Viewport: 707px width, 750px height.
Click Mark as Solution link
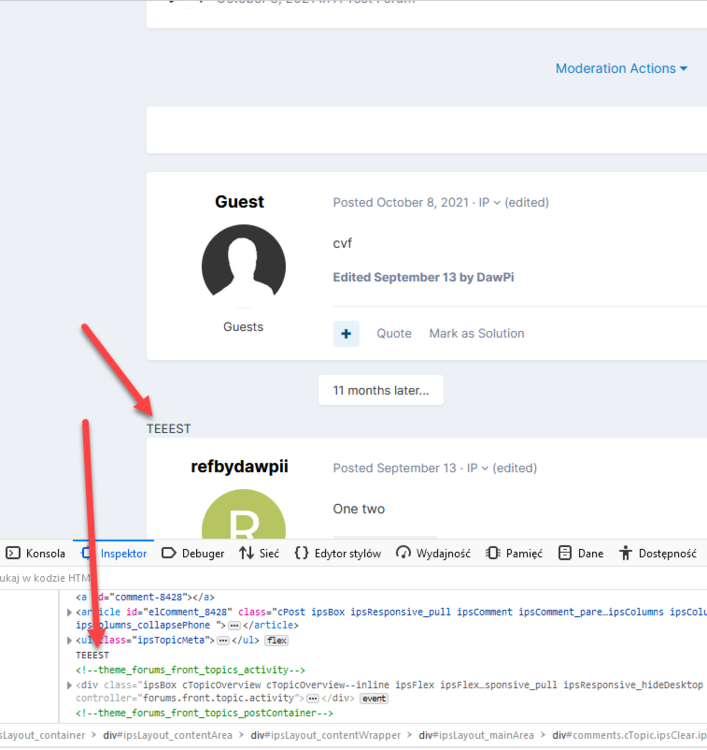tap(476, 334)
